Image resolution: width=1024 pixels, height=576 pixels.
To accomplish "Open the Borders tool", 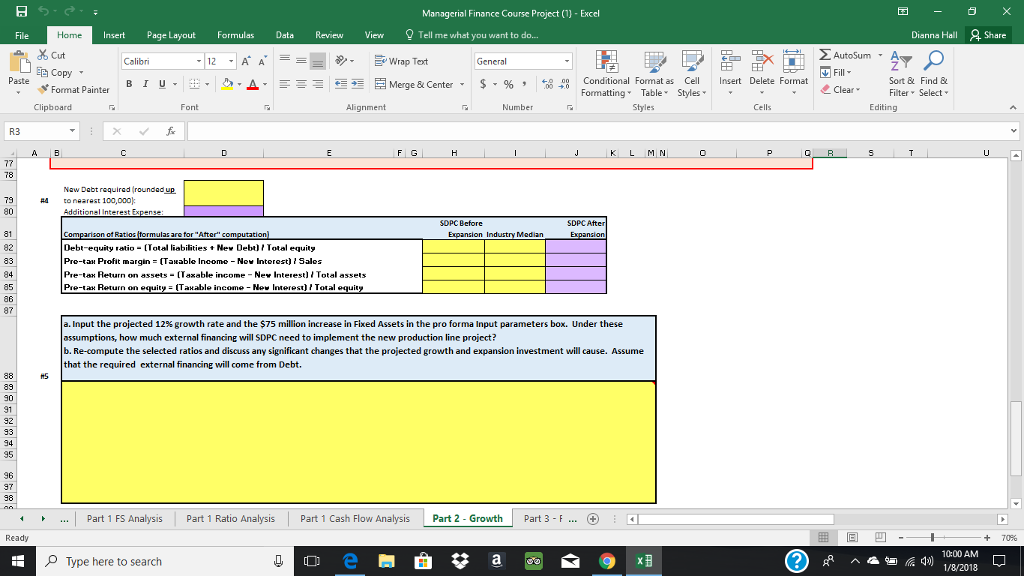I will point(195,84).
